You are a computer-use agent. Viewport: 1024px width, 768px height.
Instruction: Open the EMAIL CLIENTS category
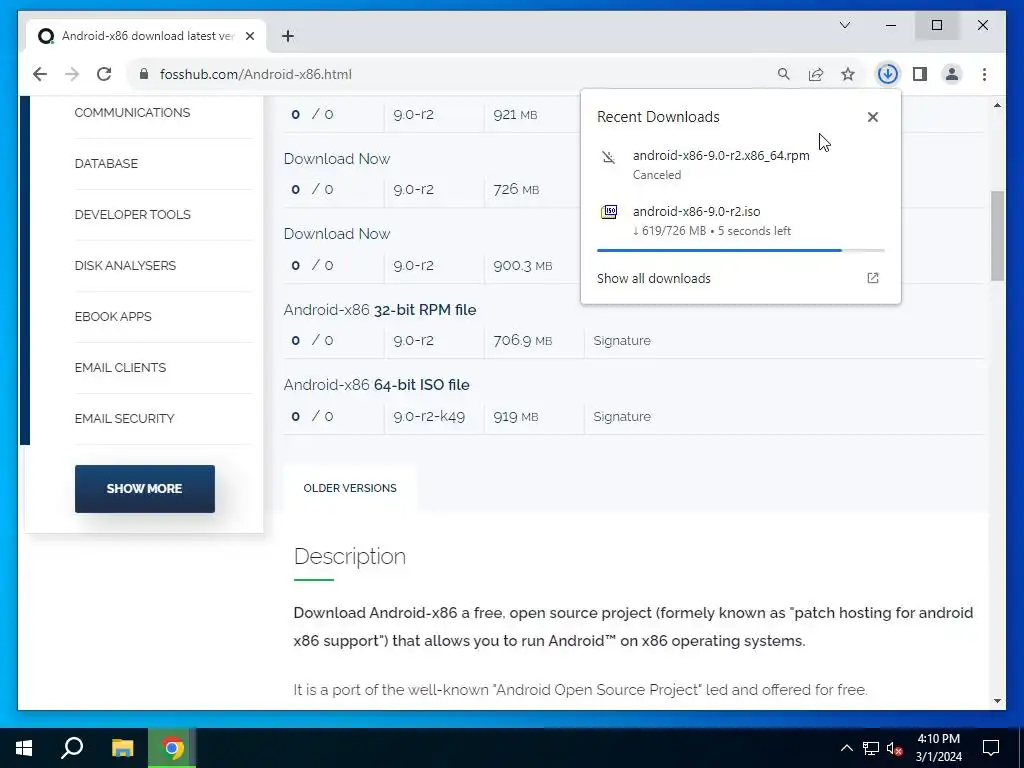click(x=120, y=367)
